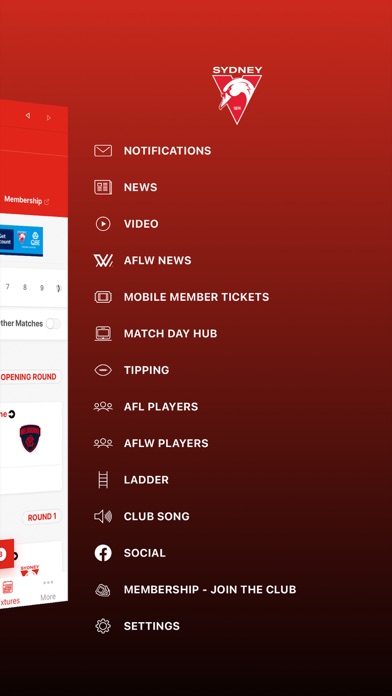
Task: Tap the Sydney Swans logo
Action: [x=237, y=95]
